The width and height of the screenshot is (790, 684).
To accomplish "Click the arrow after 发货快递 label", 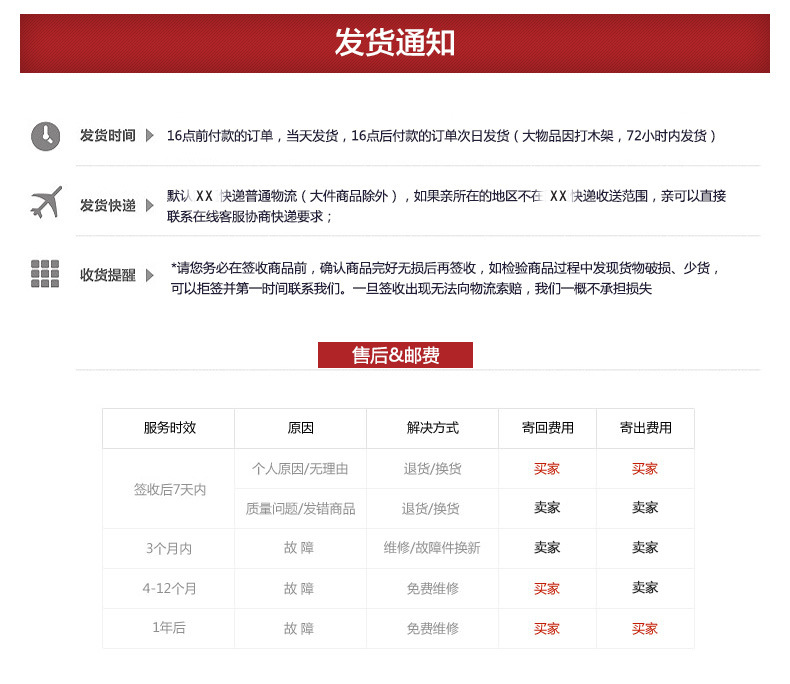I will click(x=150, y=206).
